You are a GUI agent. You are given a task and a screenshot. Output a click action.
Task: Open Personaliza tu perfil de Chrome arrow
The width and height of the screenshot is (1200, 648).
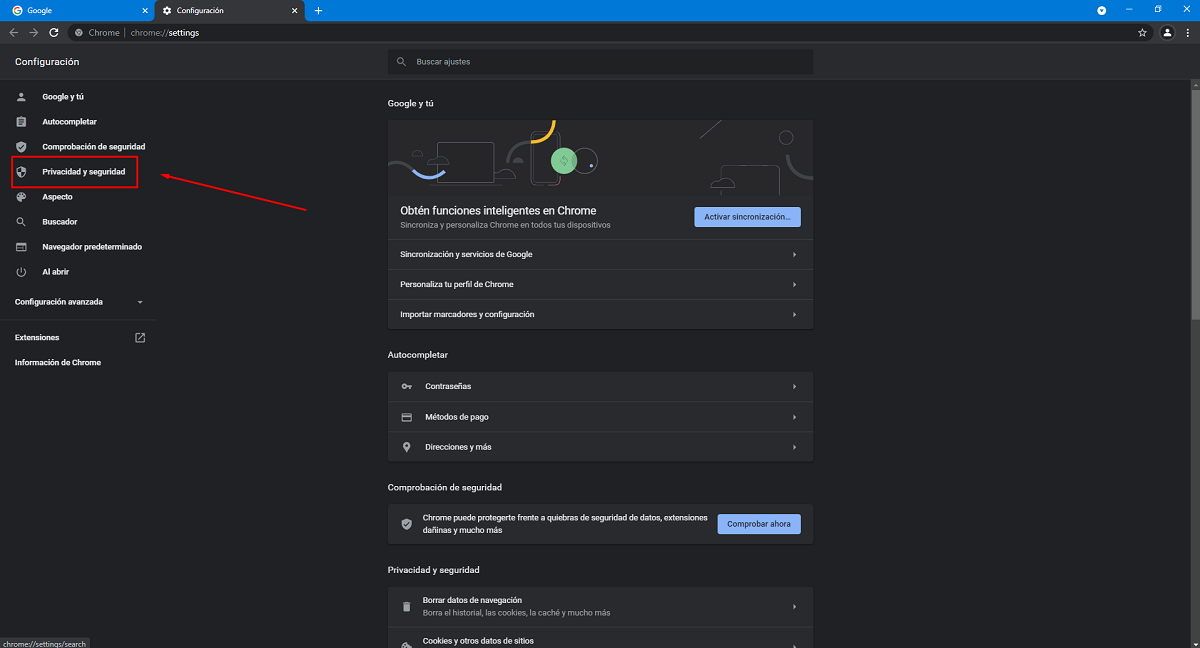794,285
